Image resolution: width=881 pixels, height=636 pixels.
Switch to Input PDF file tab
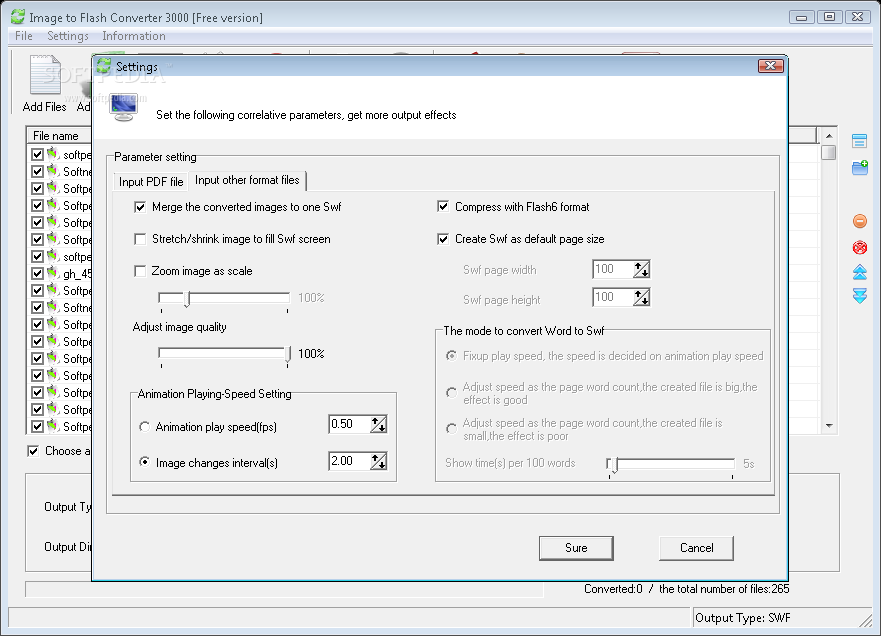[151, 181]
